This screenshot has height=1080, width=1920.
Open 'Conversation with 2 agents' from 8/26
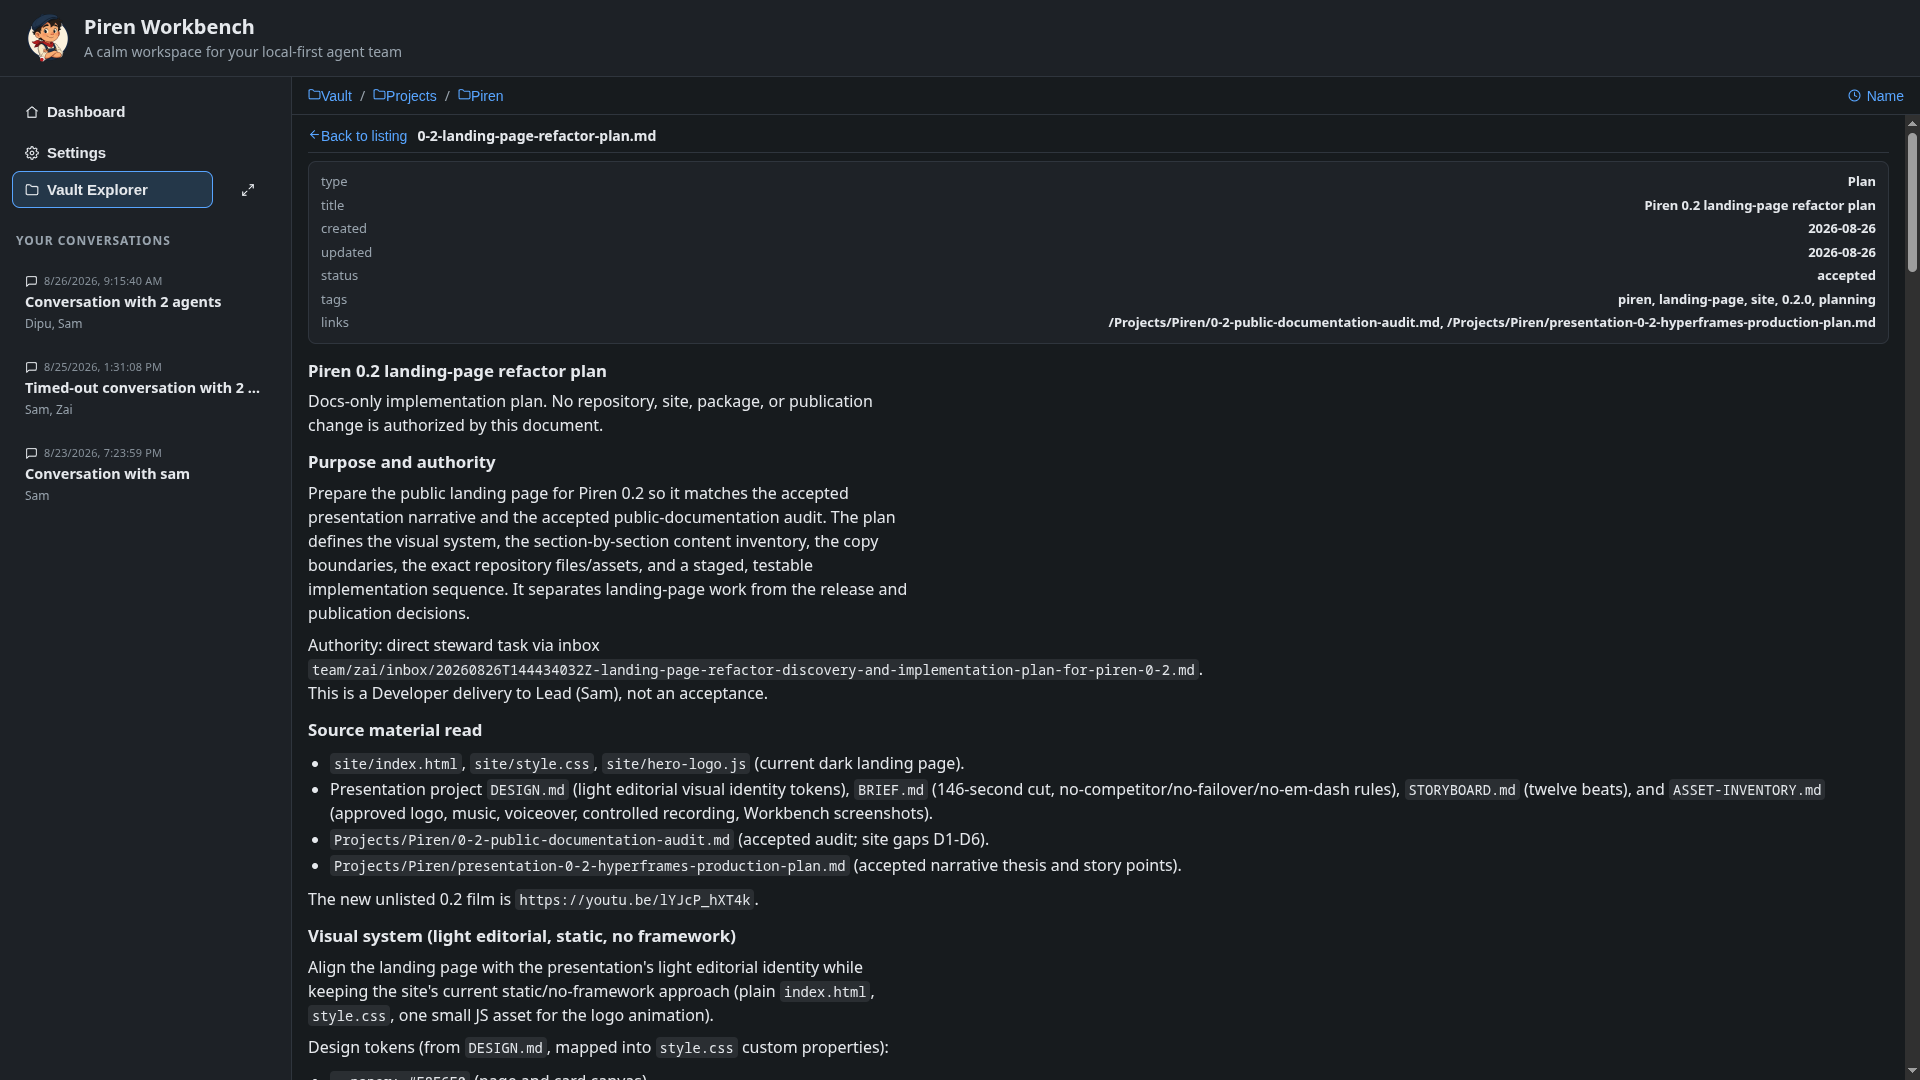click(145, 302)
